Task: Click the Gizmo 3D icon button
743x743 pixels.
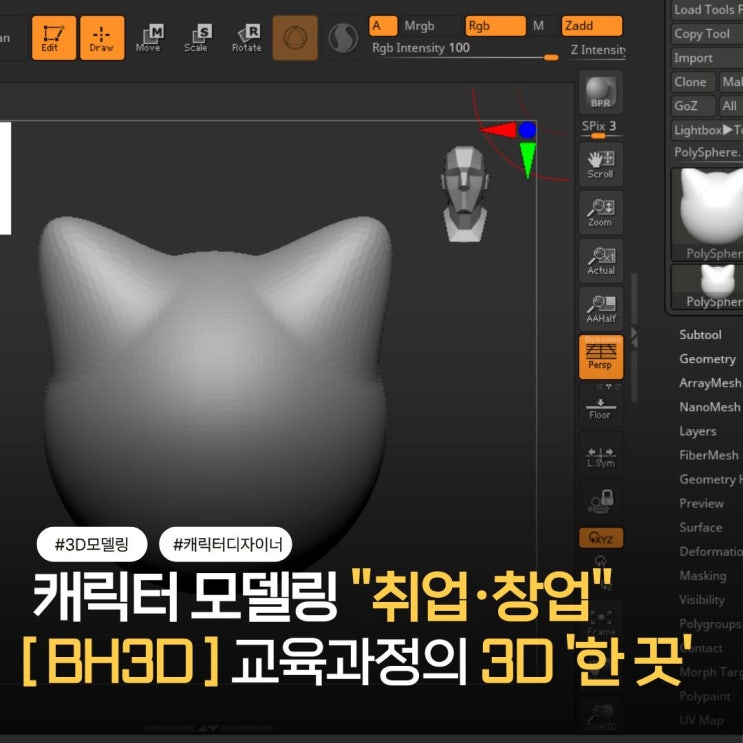Action: tap(295, 38)
